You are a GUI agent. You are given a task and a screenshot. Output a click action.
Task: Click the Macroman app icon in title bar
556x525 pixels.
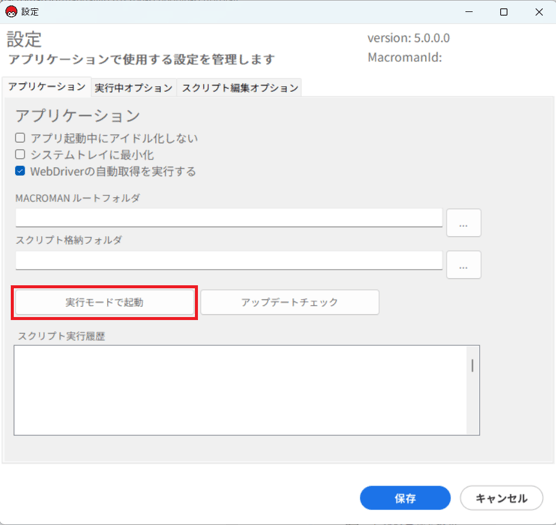pyautogui.click(x=11, y=12)
